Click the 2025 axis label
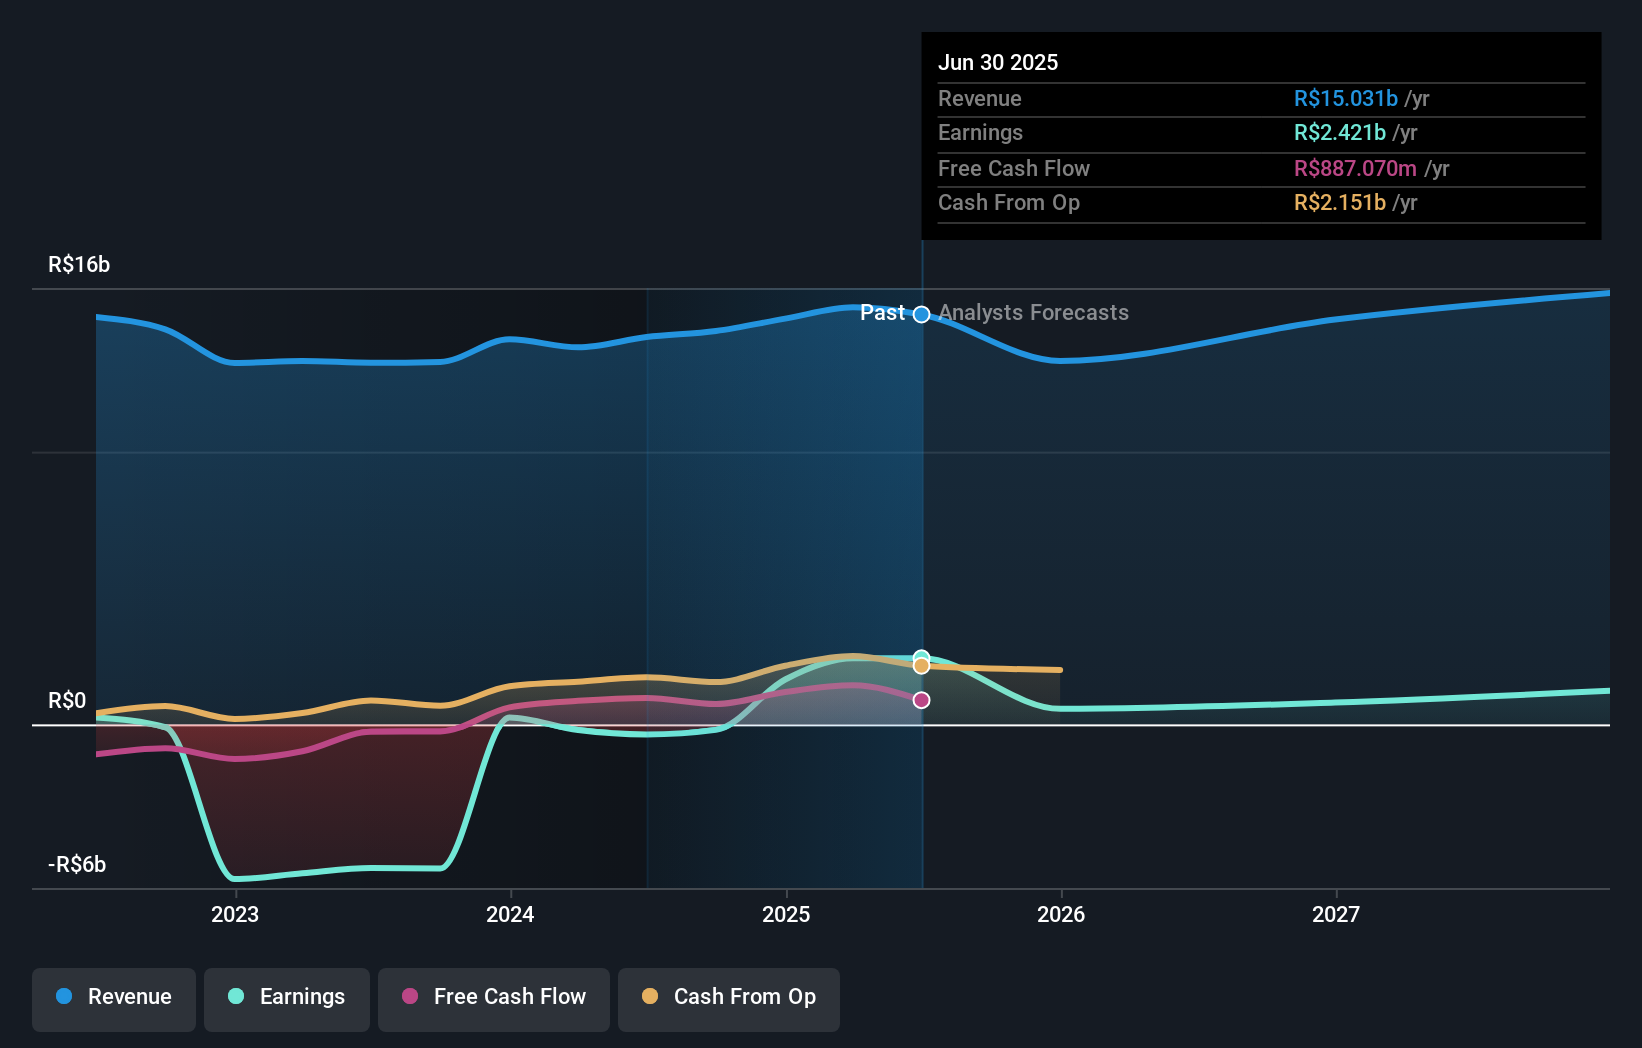Screen dimensions: 1642x1048 [x=786, y=914]
